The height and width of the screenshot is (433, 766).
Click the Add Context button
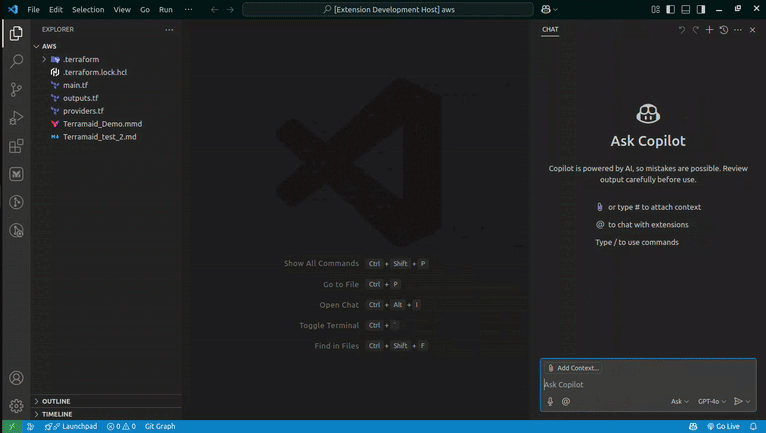573,368
